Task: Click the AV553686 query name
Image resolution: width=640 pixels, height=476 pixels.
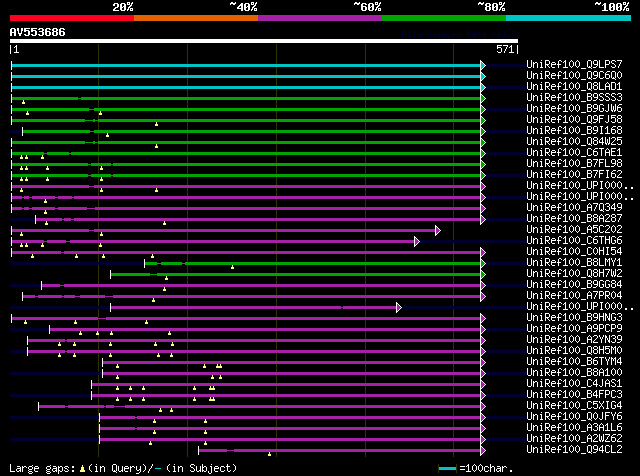Action: point(38,32)
